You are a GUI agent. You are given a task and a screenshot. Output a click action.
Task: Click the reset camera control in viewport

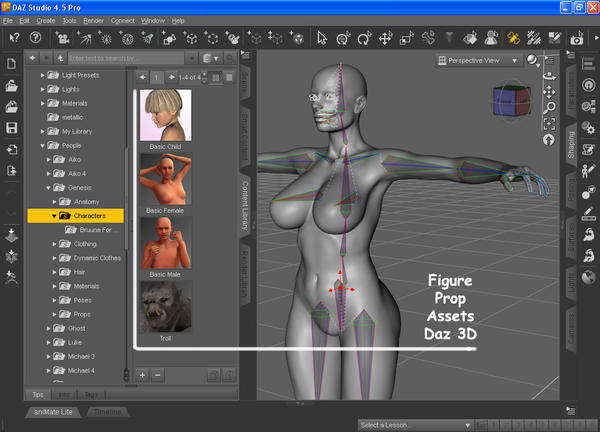549,140
